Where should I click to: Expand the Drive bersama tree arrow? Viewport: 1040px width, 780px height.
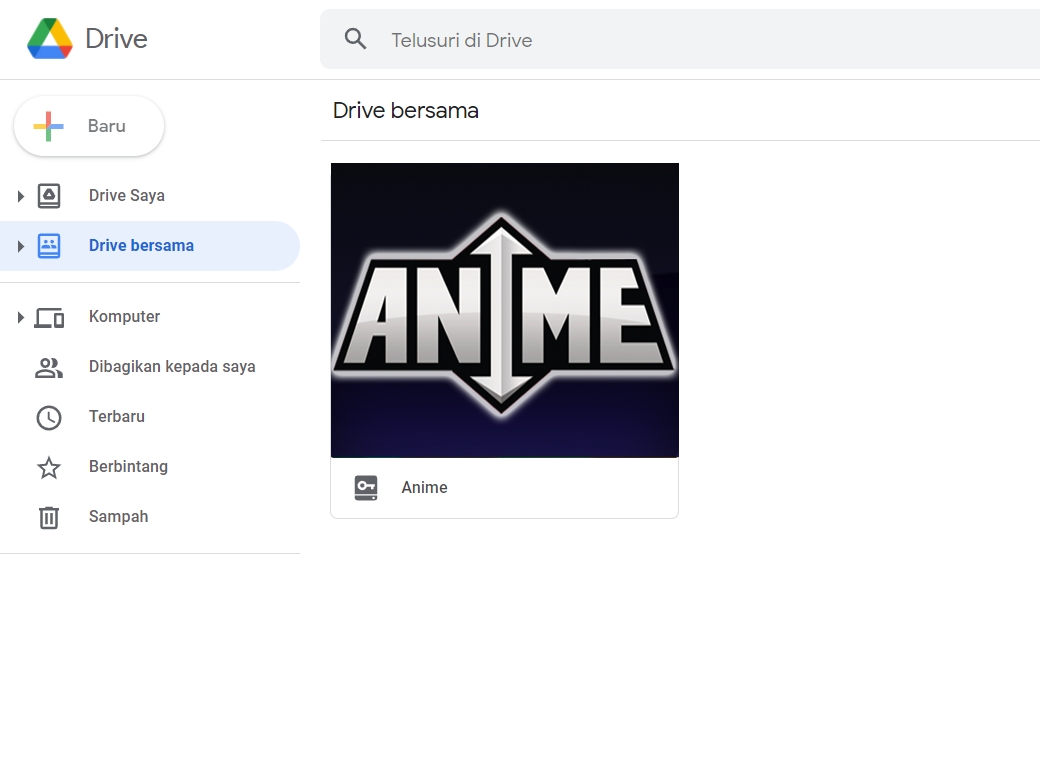21,246
